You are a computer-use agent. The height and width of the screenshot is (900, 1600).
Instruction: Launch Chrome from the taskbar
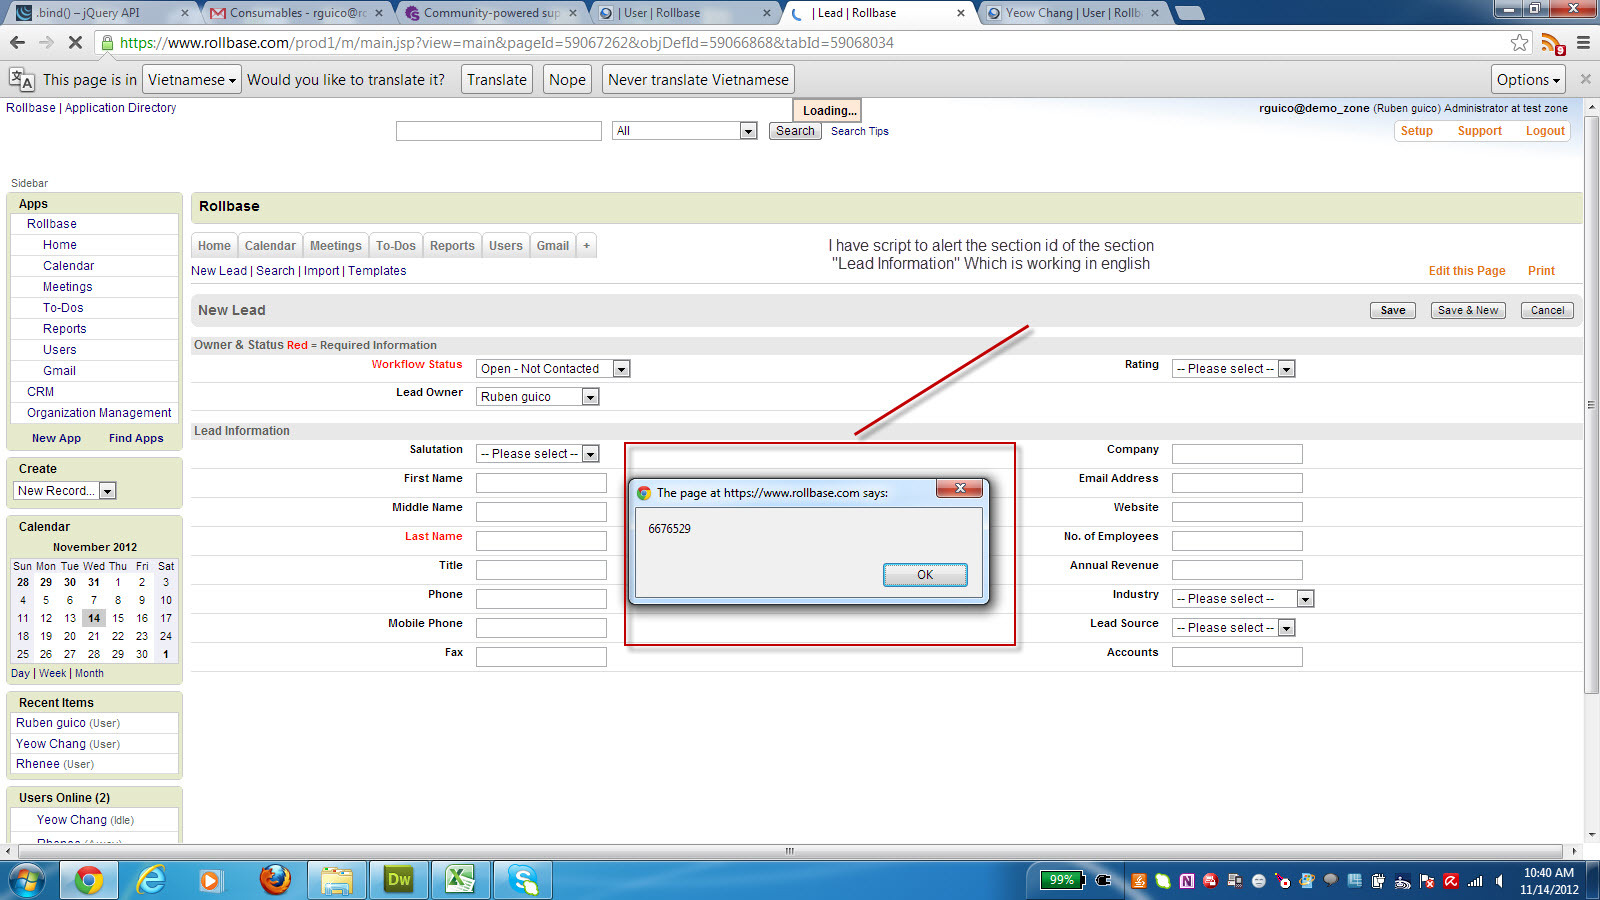(x=88, y=880)
